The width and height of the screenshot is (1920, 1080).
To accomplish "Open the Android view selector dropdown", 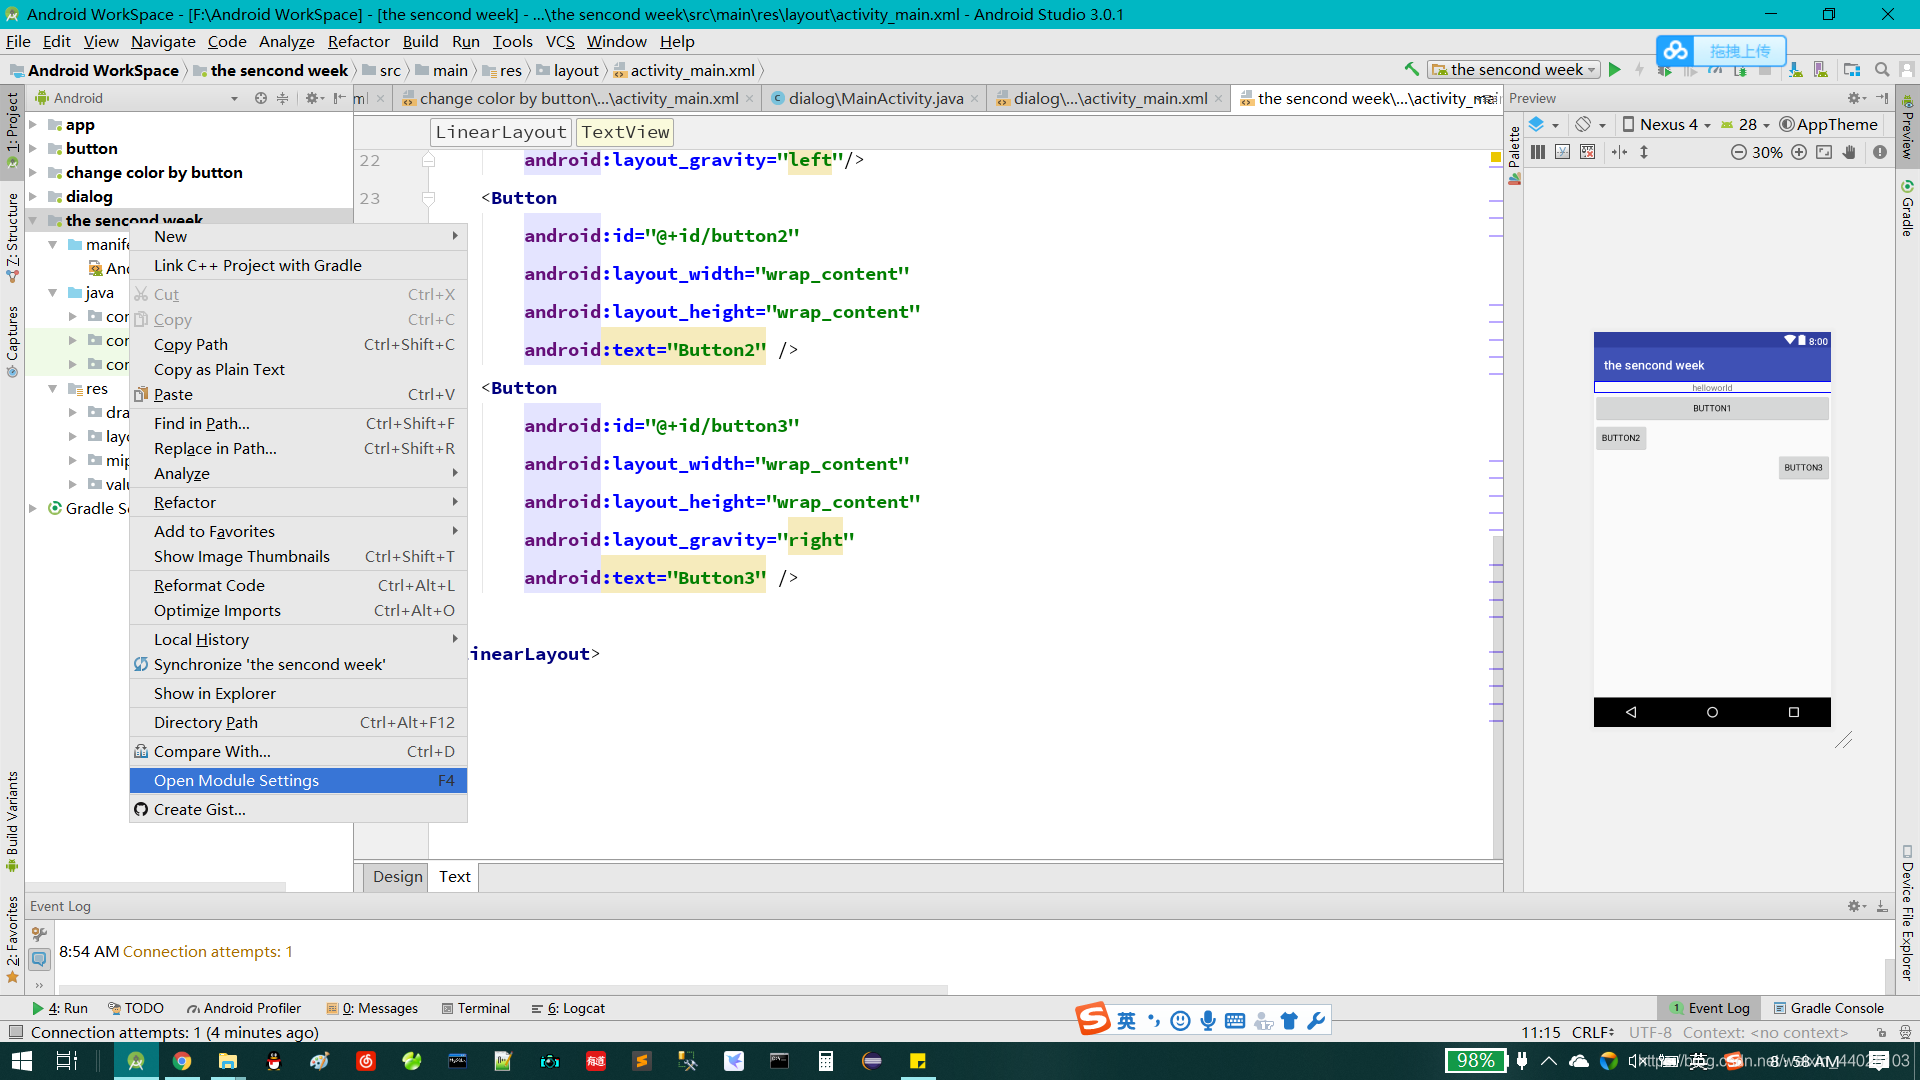I will tap(137, 98).
